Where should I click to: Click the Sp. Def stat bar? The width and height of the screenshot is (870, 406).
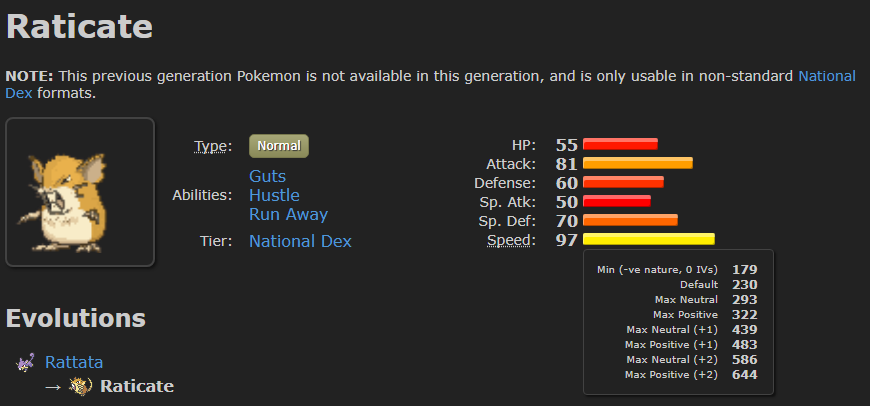pos(630,220)
